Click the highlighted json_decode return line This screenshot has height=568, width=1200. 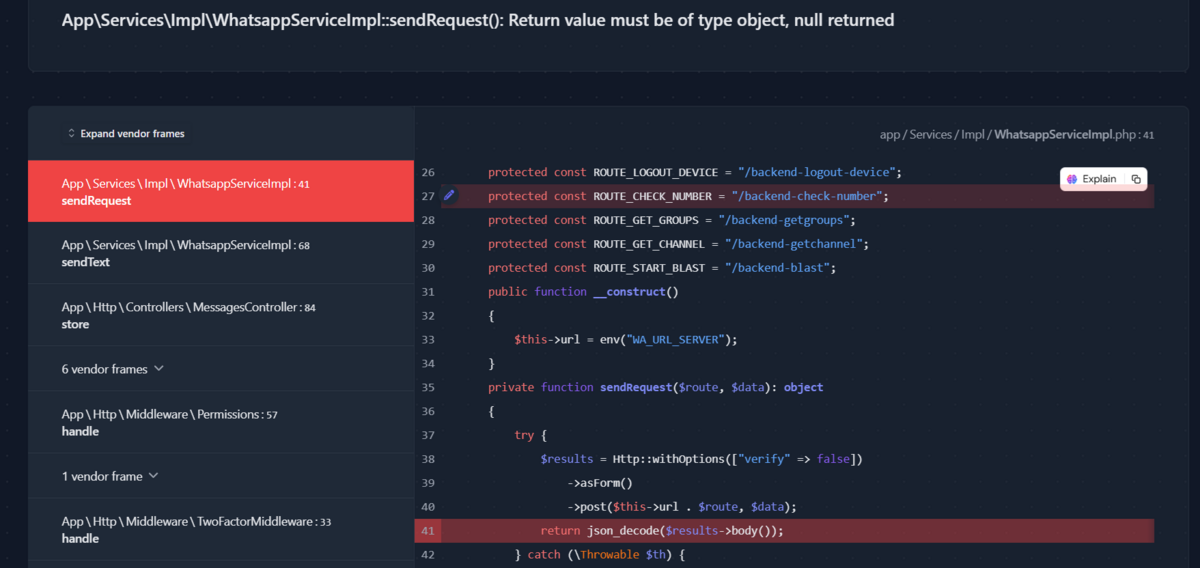point(662,531)
